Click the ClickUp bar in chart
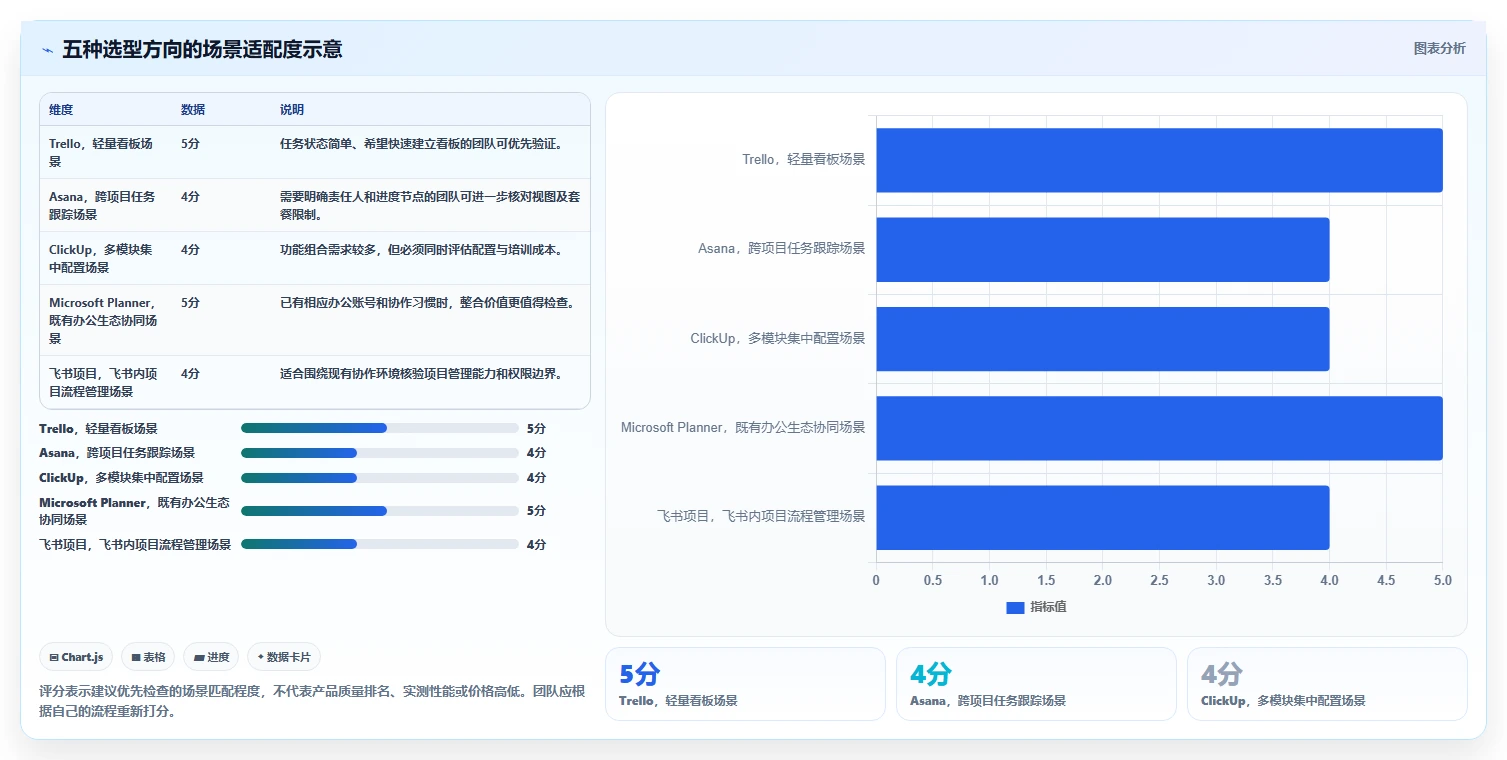The width and height of the screenshot is (1507, 760). click(x=1103, y=338)
